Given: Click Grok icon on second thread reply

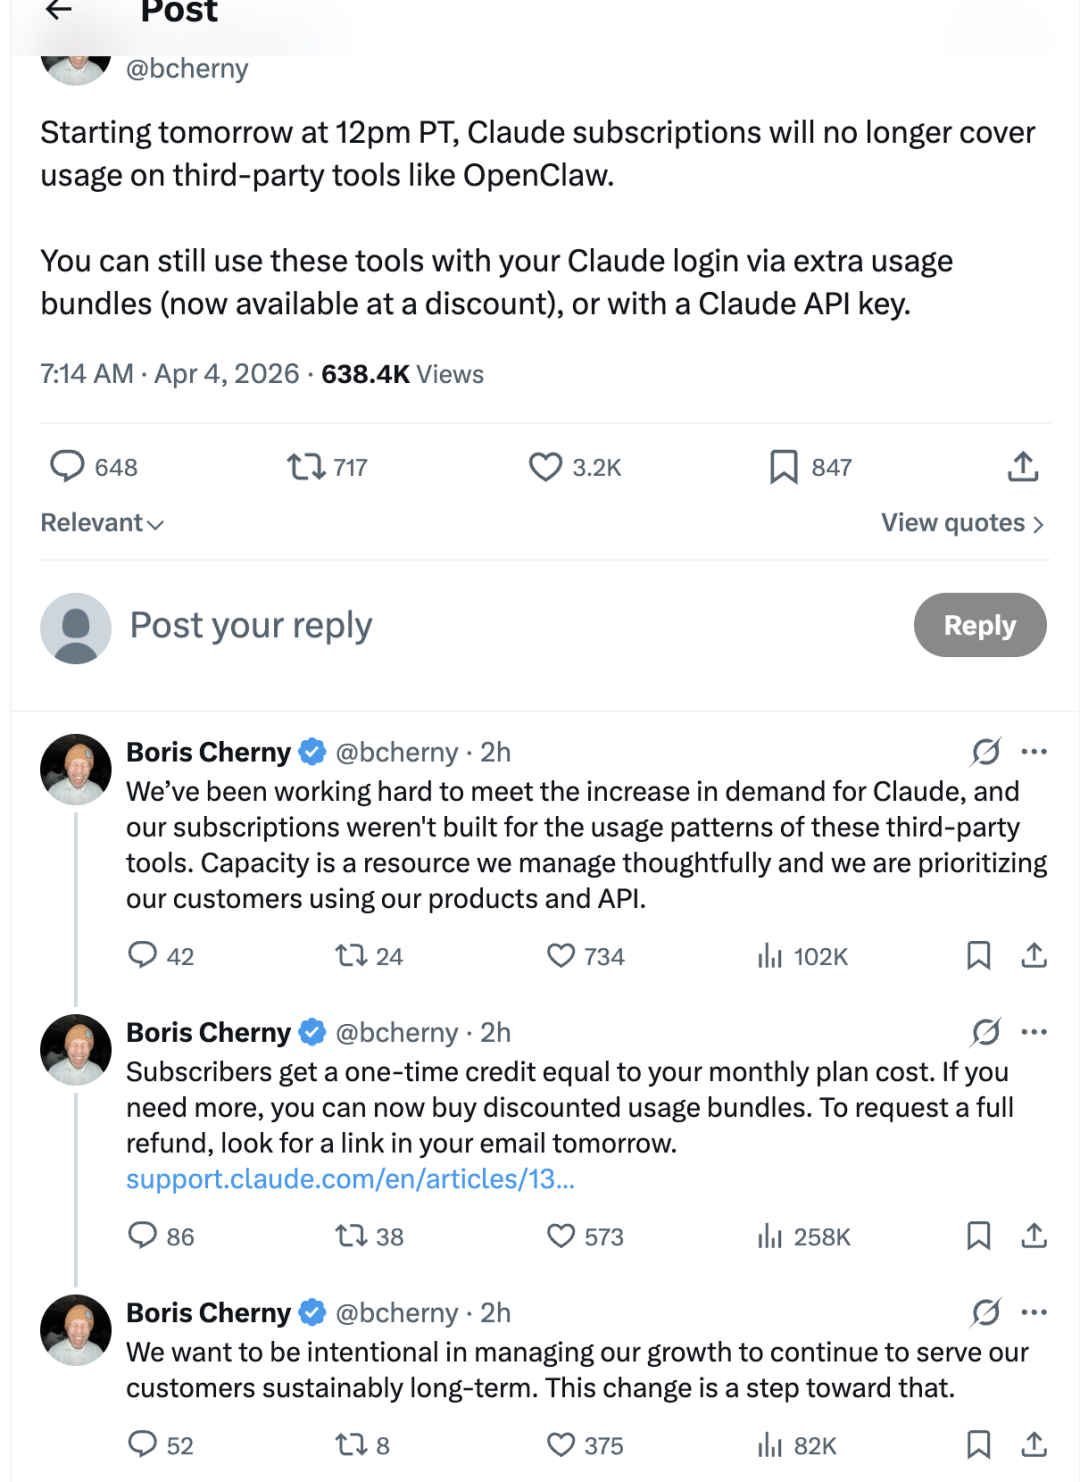Looking at the screenshot, I should point(986,1031).
